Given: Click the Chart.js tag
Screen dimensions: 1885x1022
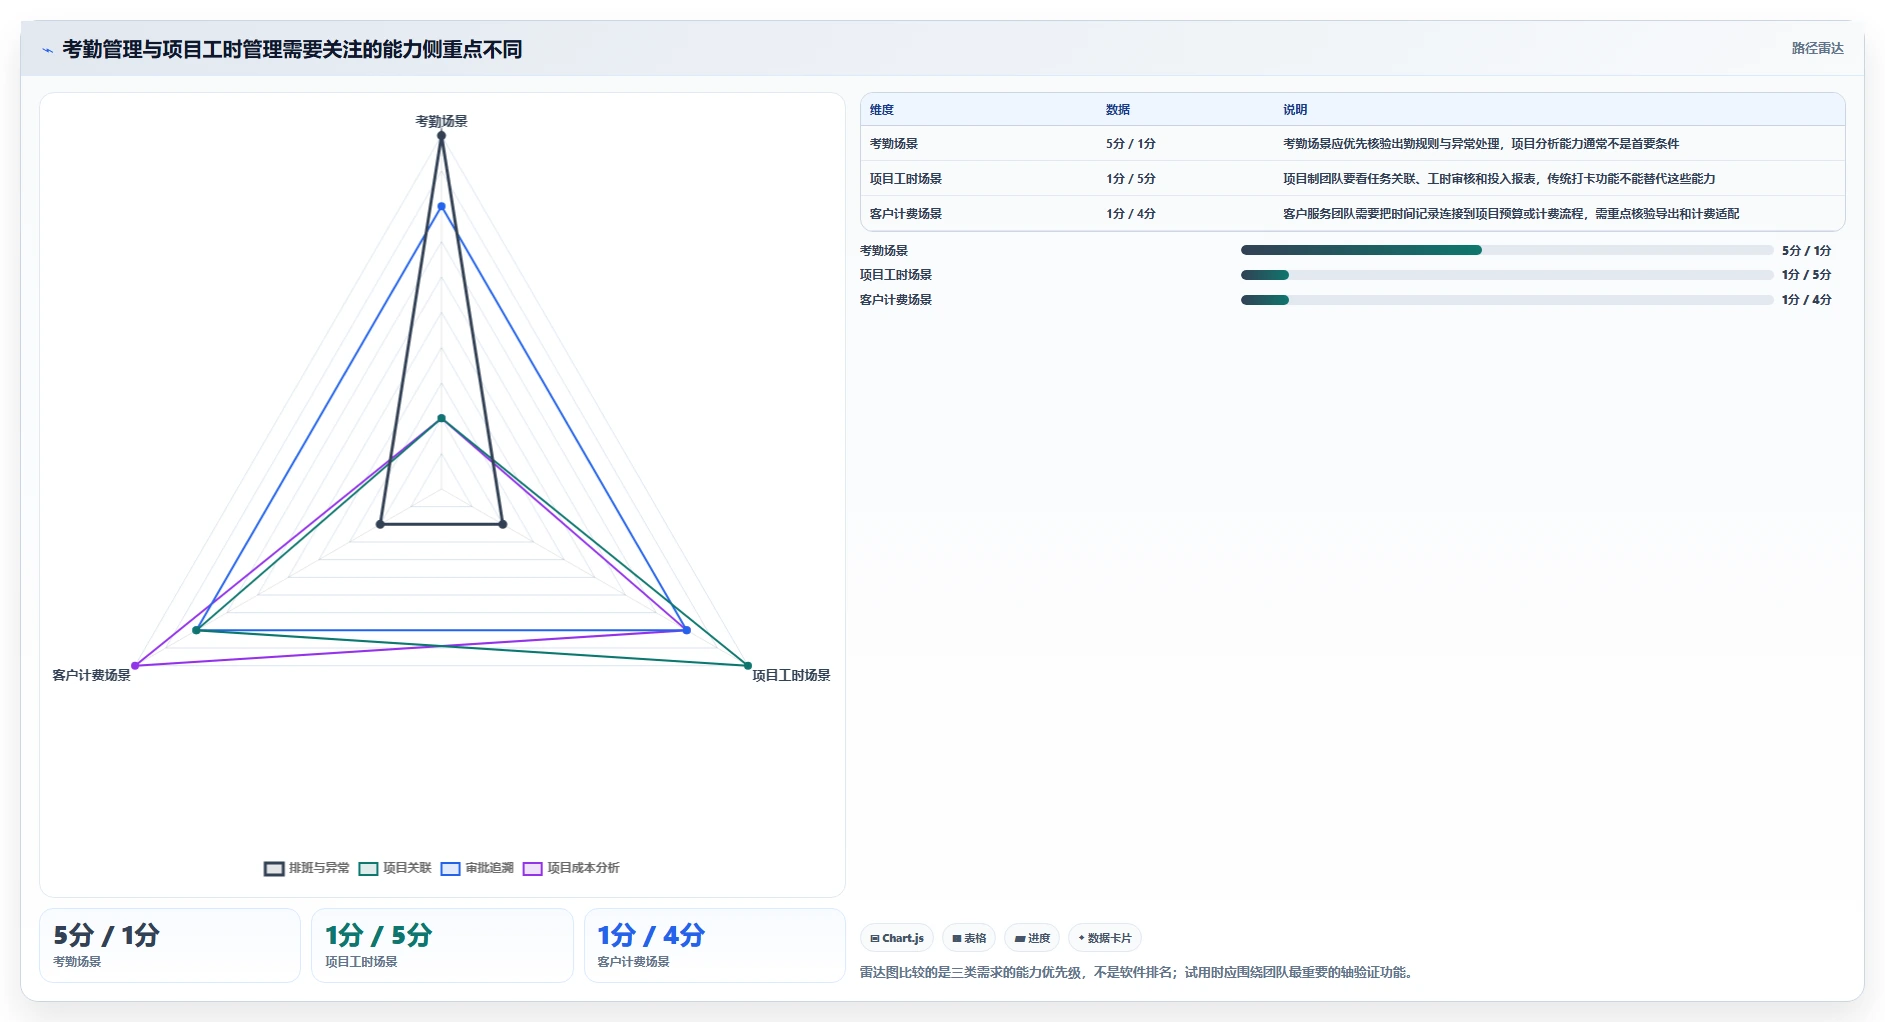Looking at the screenshot, I should 897,938.
